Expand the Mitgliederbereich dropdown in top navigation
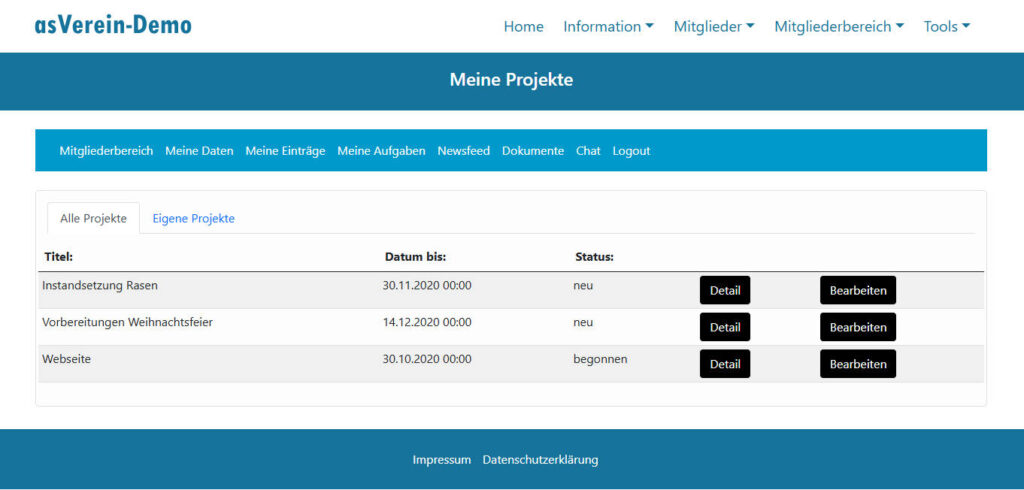1024x490 pixels. tap(838, 27)
